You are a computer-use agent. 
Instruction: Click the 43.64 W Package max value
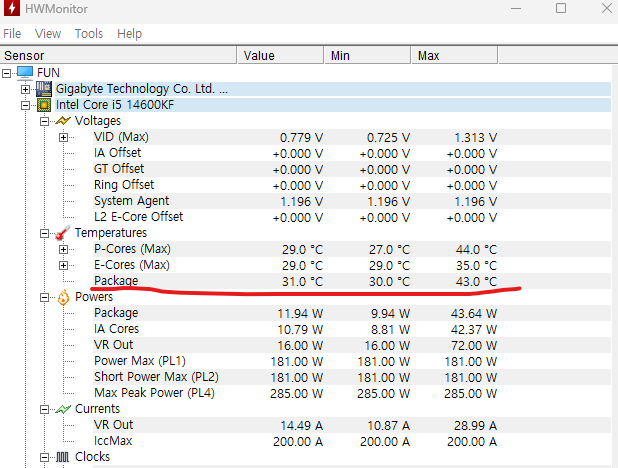pyautogui.click(x=474, y=313)
